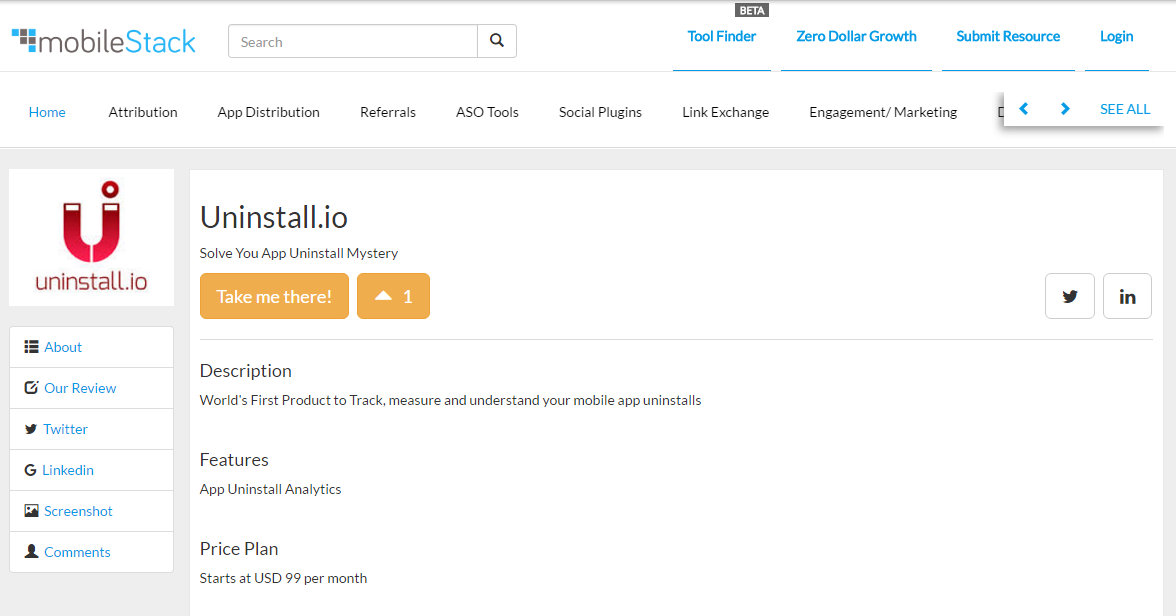1176x616 pixels.
Task: Select the App Distribution category
Action: coord(268,112)
